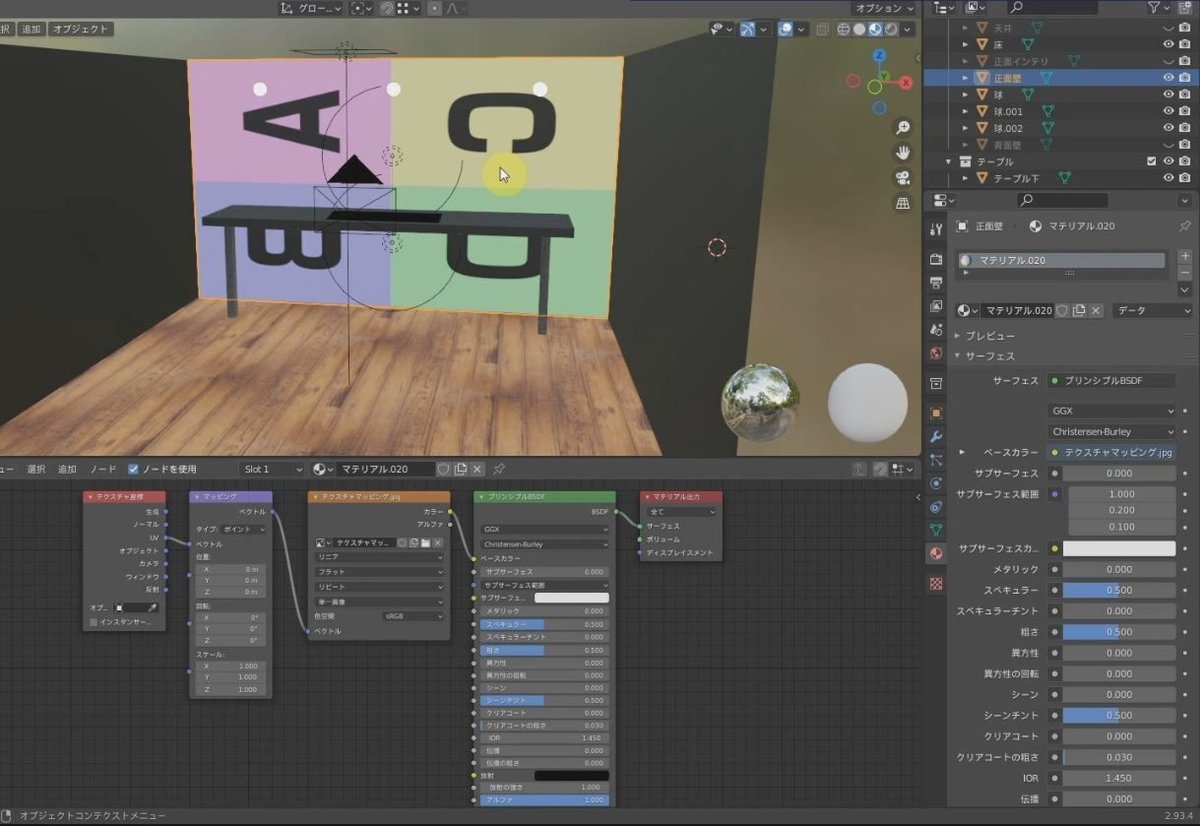1200x826 pixels.
Task: Open the Particle properties tab icon
Action: click(x=936, y=460)
